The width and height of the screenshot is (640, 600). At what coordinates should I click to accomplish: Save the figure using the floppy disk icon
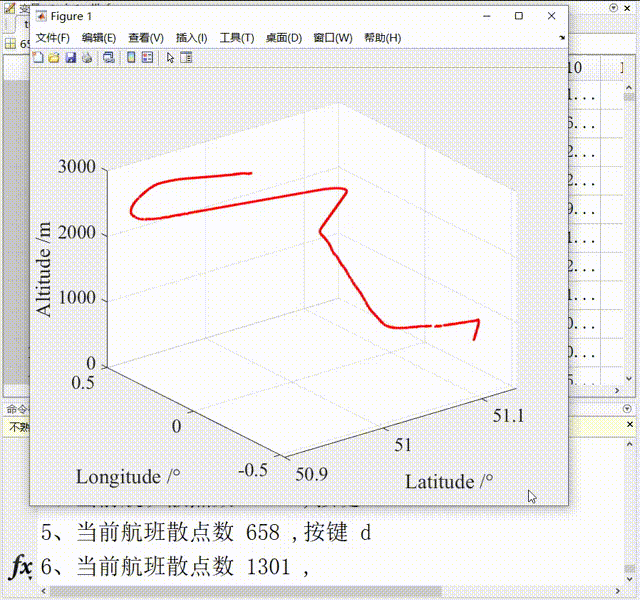(70, 58)
